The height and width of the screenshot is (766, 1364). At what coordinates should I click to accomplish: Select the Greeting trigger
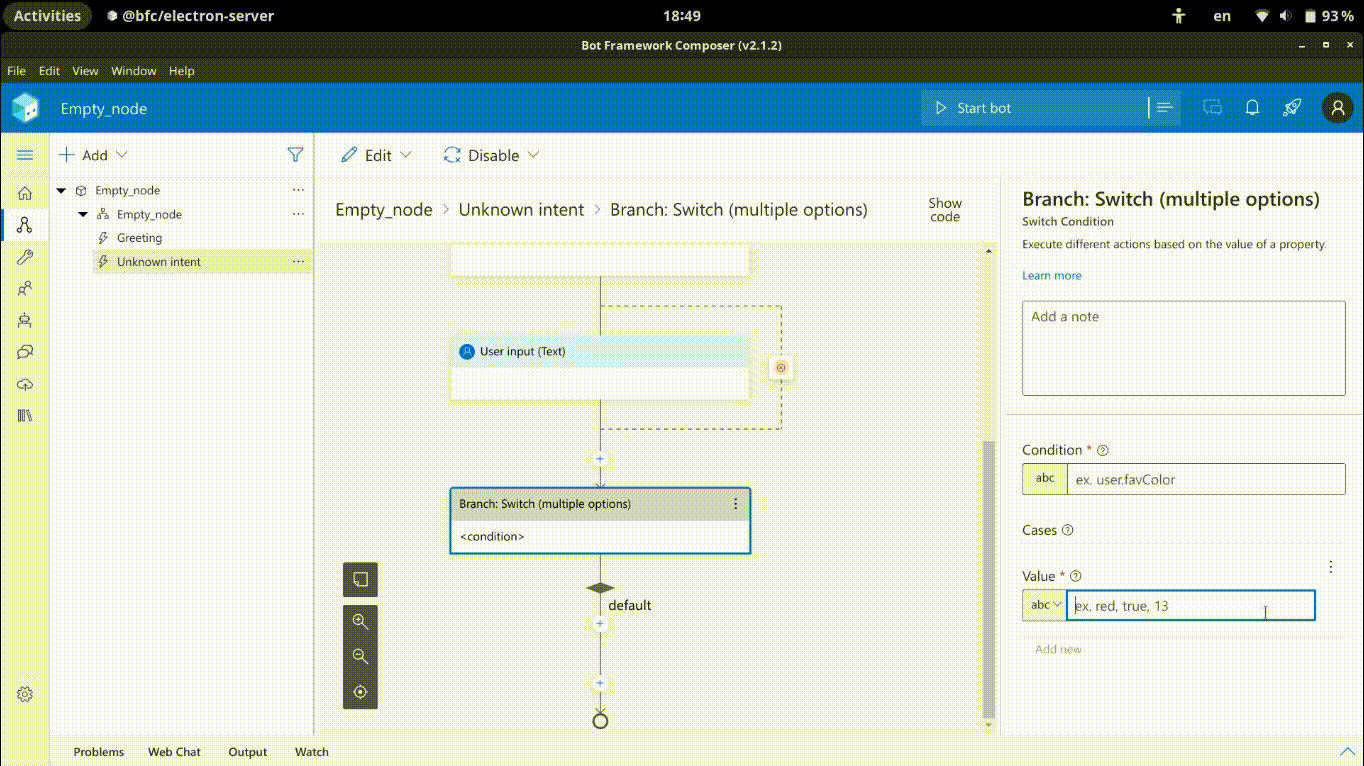pyautogui.click(x=139, y=238)
